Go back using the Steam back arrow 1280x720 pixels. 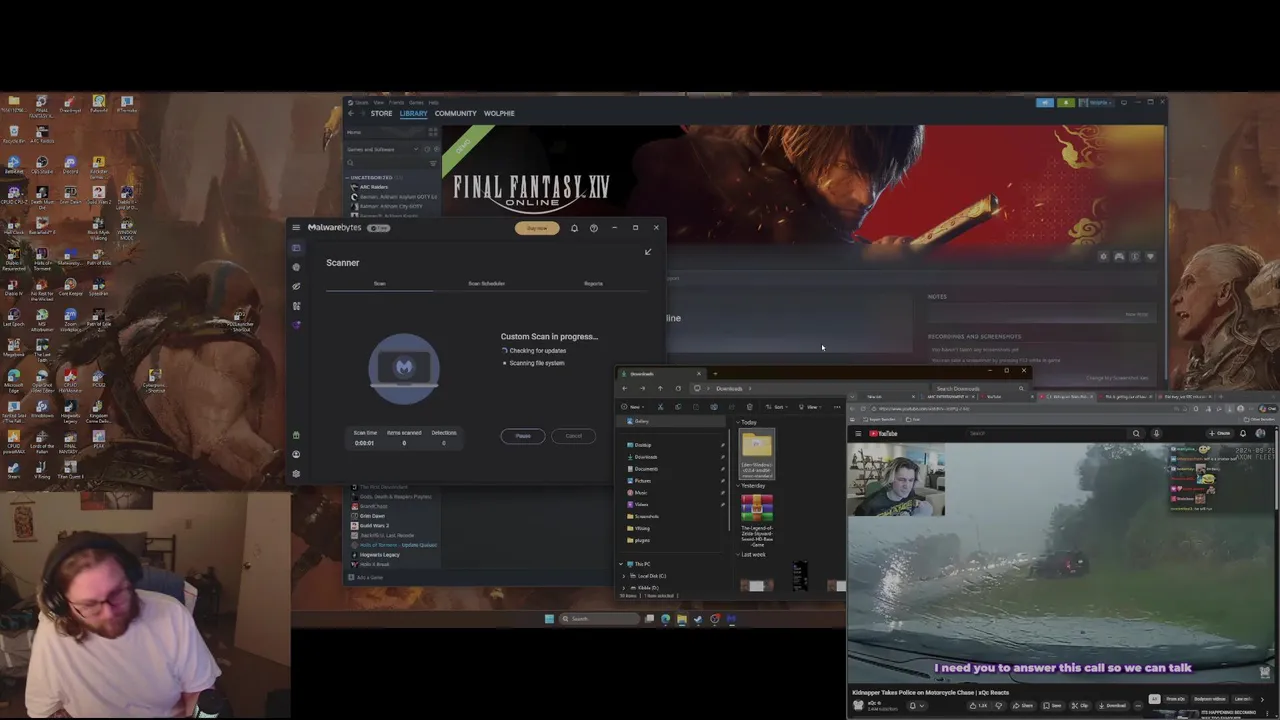350,113
